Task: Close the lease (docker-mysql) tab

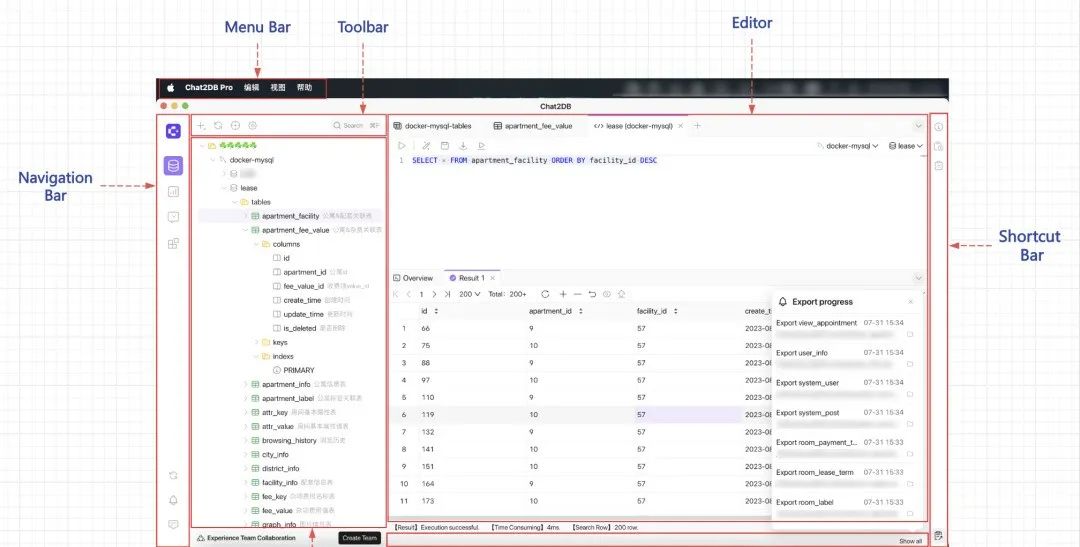Action: point(681,126)
